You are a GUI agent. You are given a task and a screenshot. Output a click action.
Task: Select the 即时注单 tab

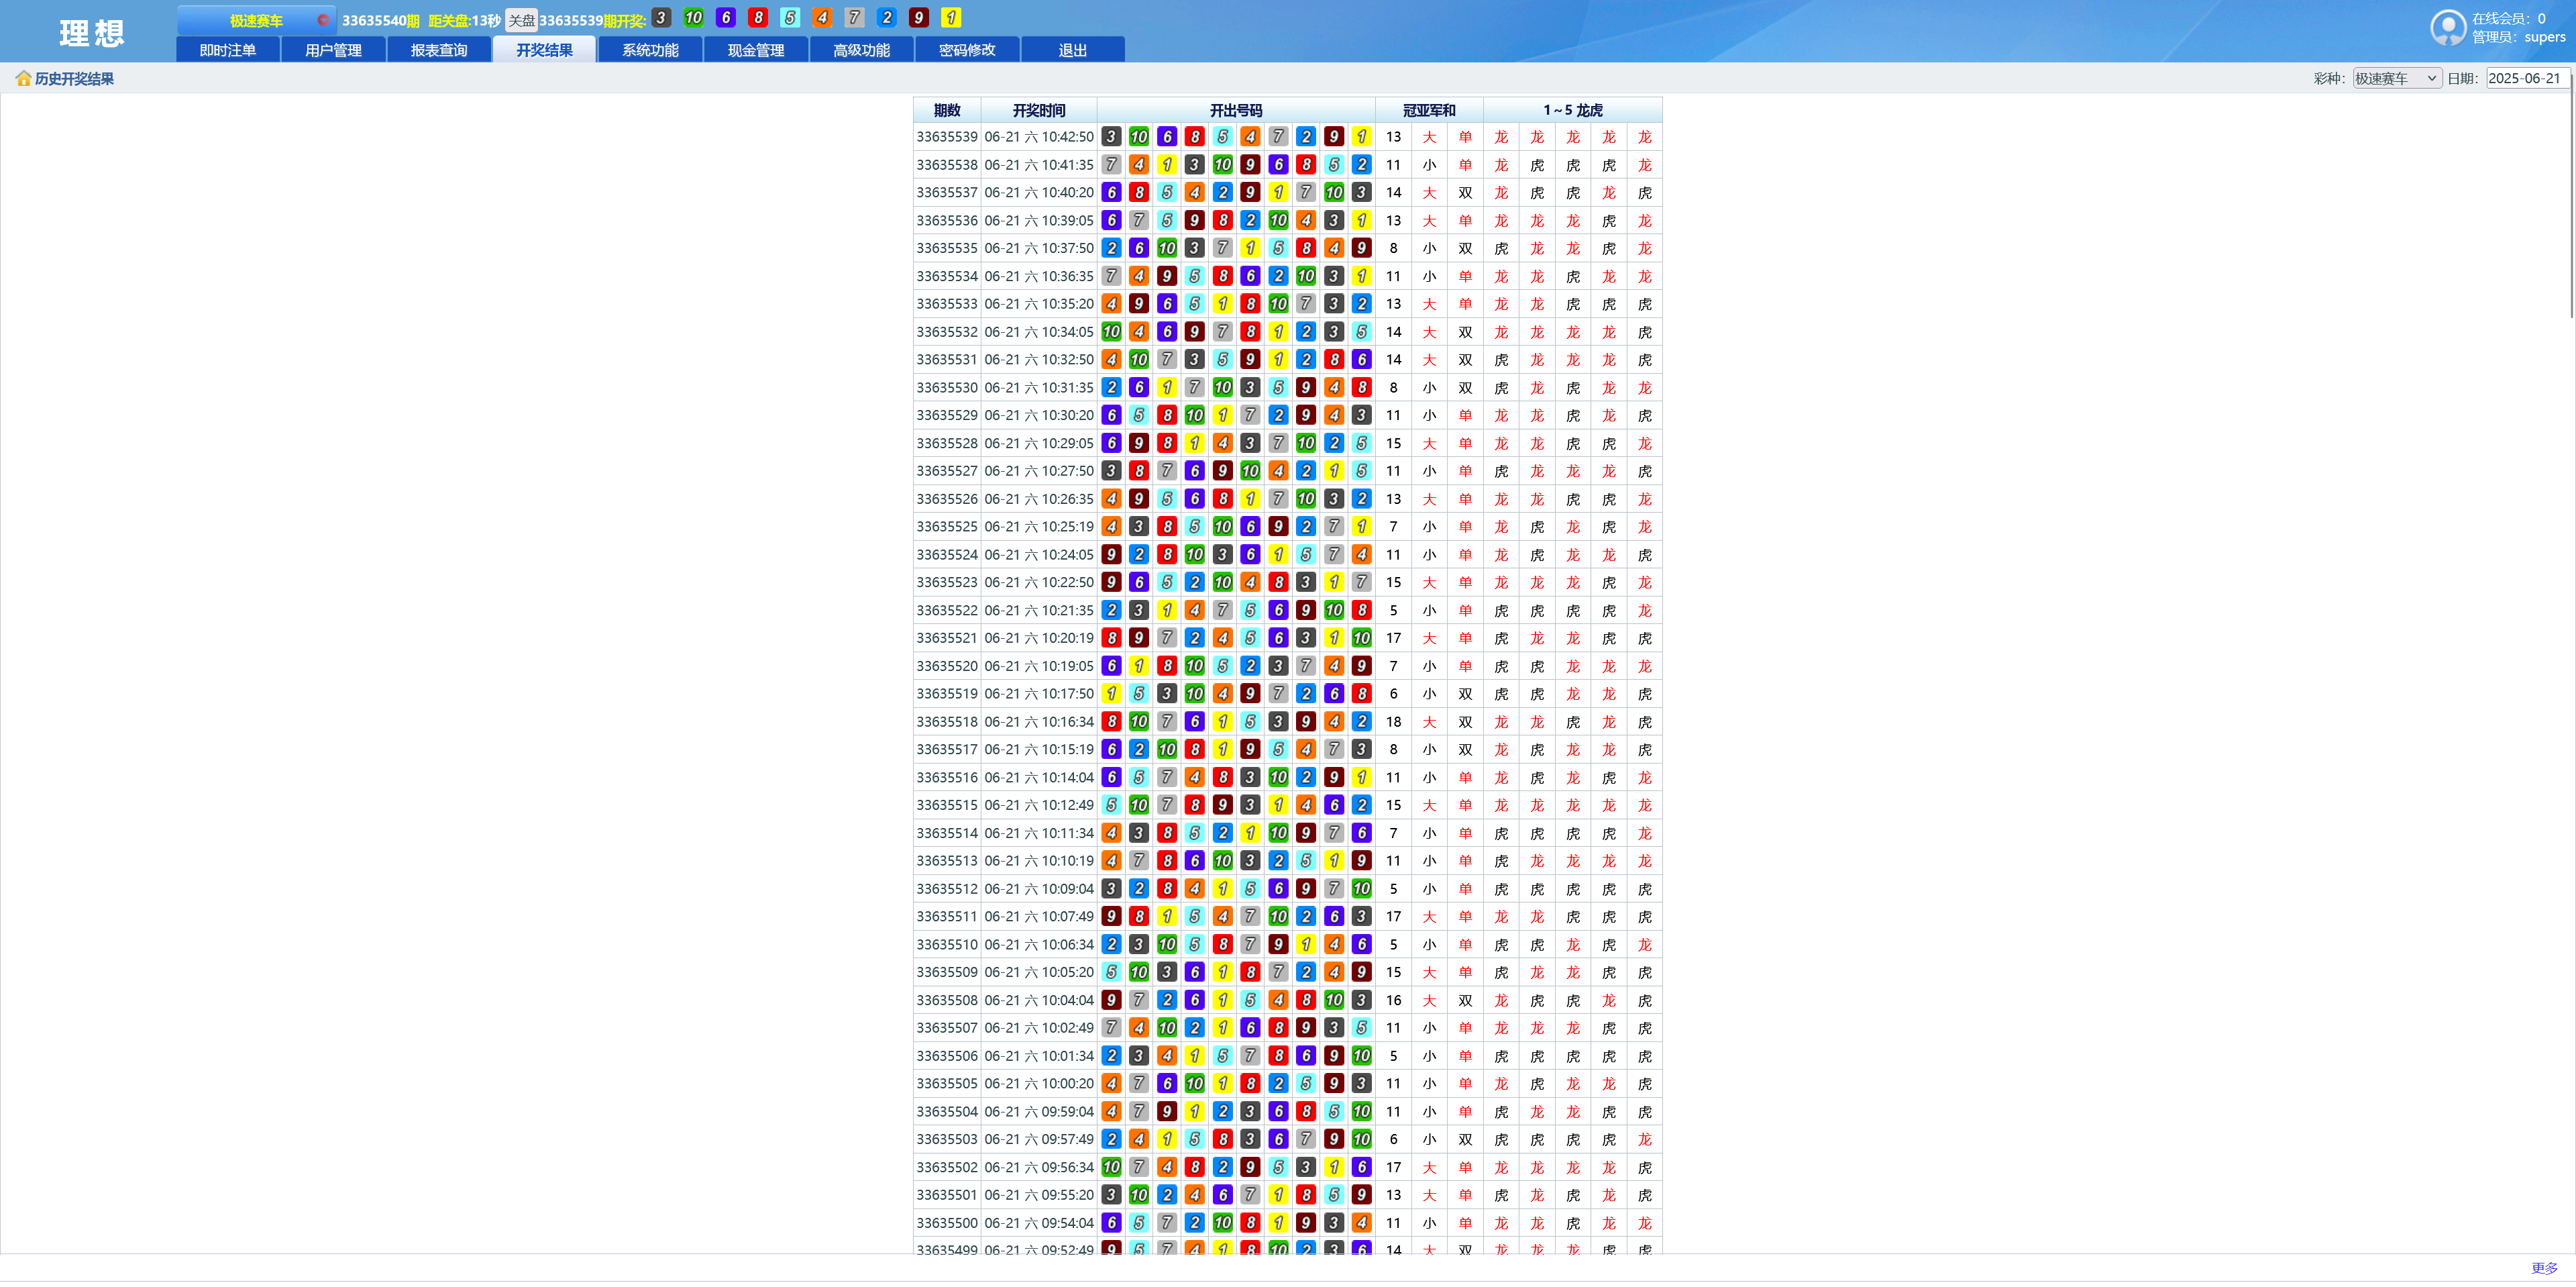pyautogui.click(x=228, y=50)
